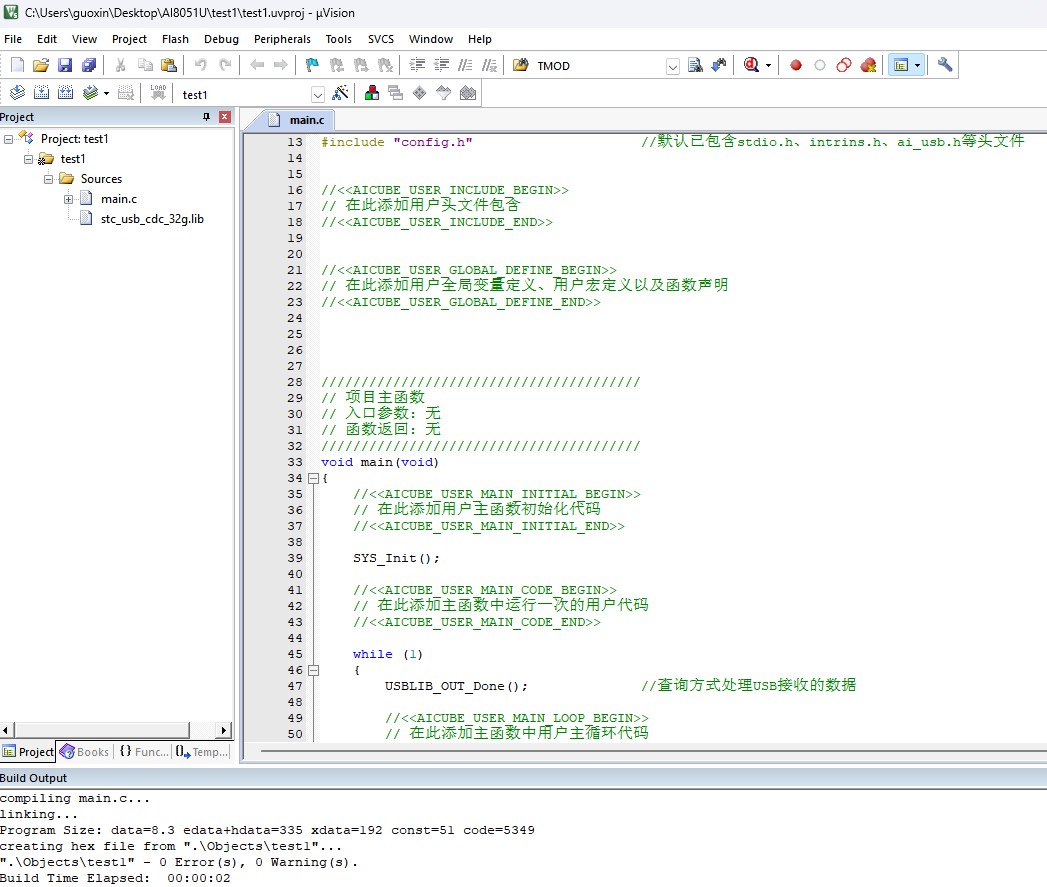
Task: Close the Project panel with the red X
Action: [x=225, y=117]
